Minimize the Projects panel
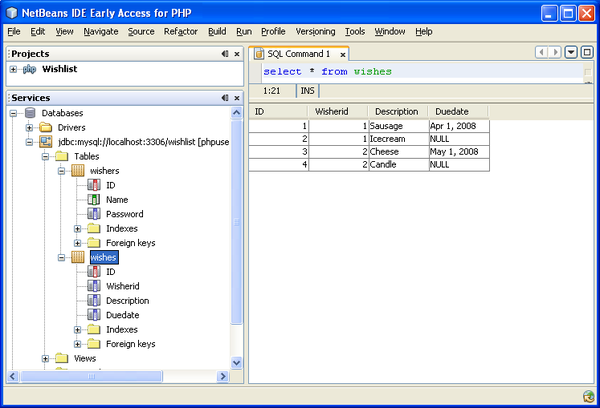 pyautogui.click(x=225, y=54)
